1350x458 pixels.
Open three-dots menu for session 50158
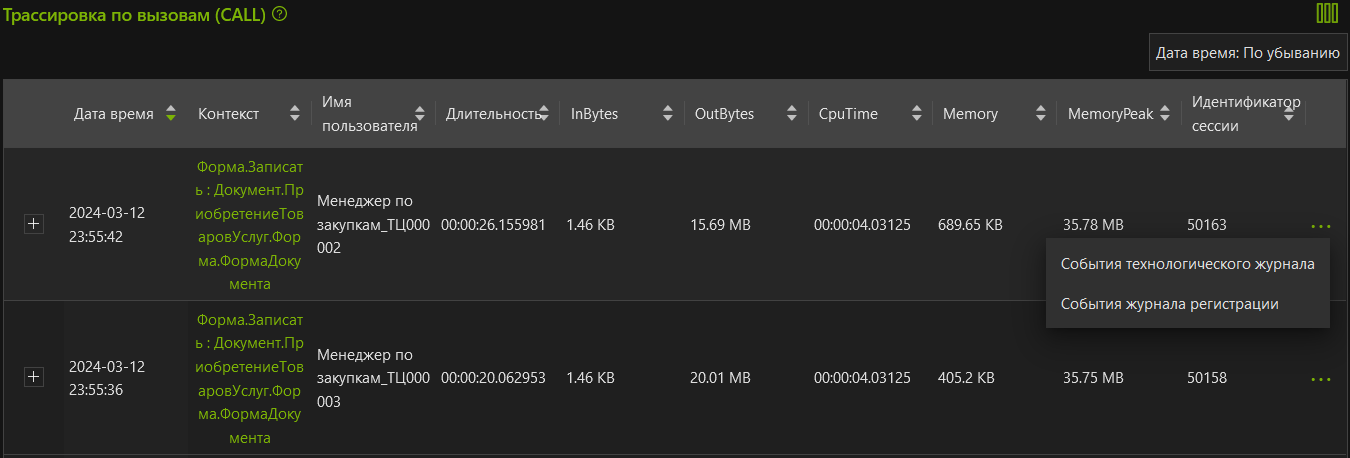tap(1320, 379)
